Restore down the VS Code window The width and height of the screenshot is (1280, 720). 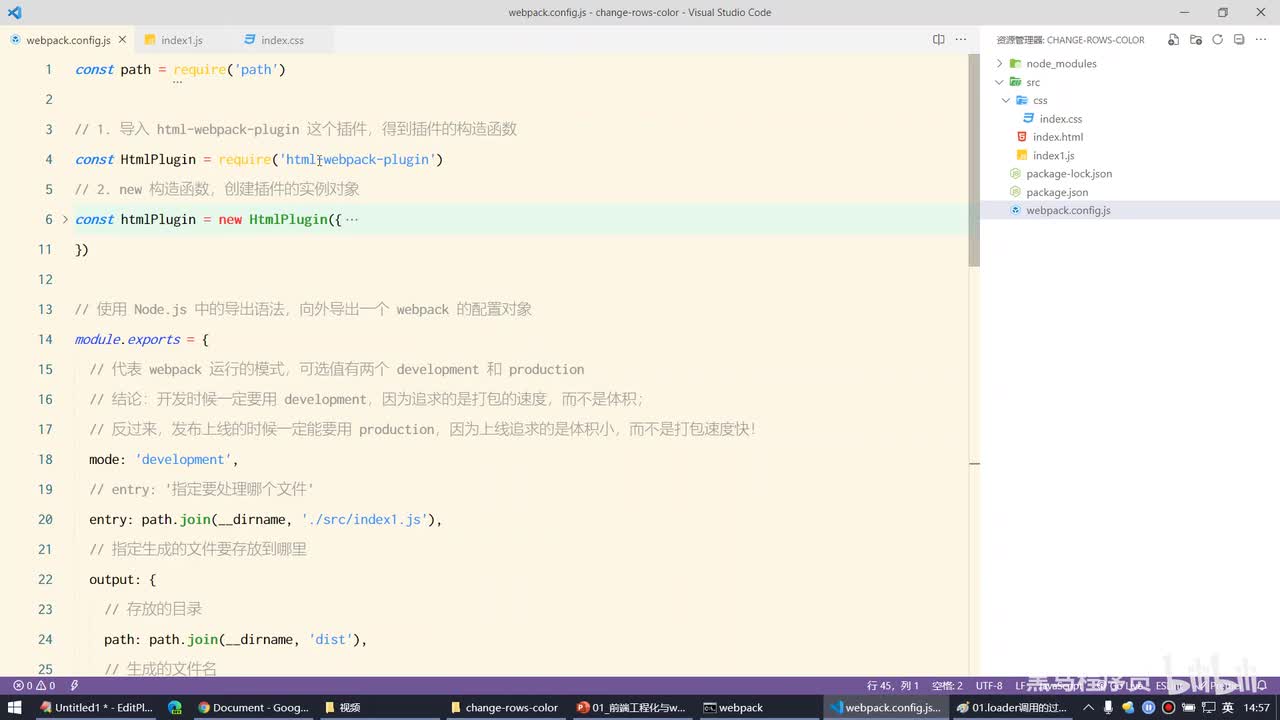[1222, 12]
